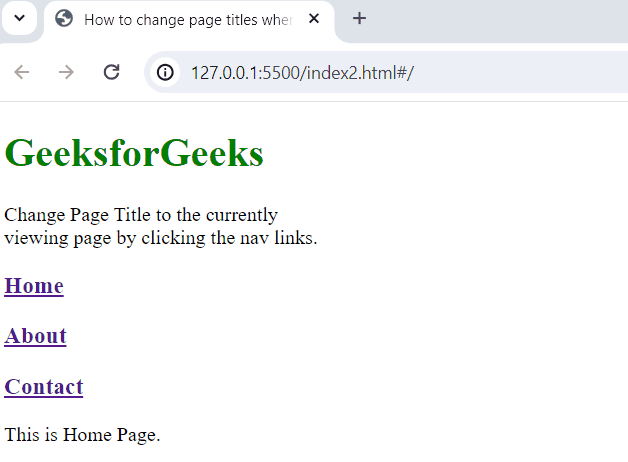
Task: Click empty right end of address bar
Action: [x=540, y=73]
